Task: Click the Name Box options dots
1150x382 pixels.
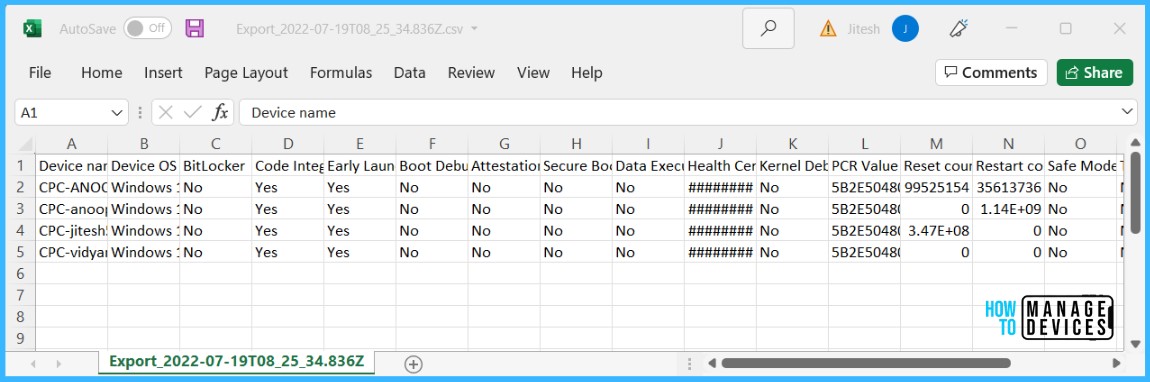Action: [x=139, y=113]
